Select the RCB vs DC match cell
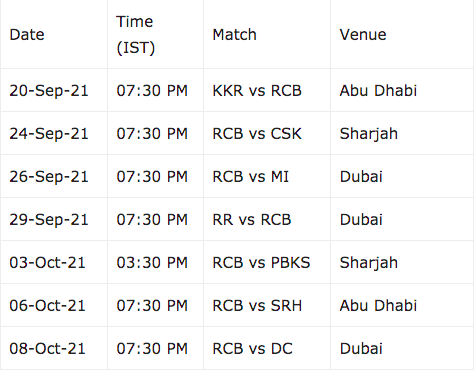The height and width of the screenshot is (370, 476). (x=267, y=348)
